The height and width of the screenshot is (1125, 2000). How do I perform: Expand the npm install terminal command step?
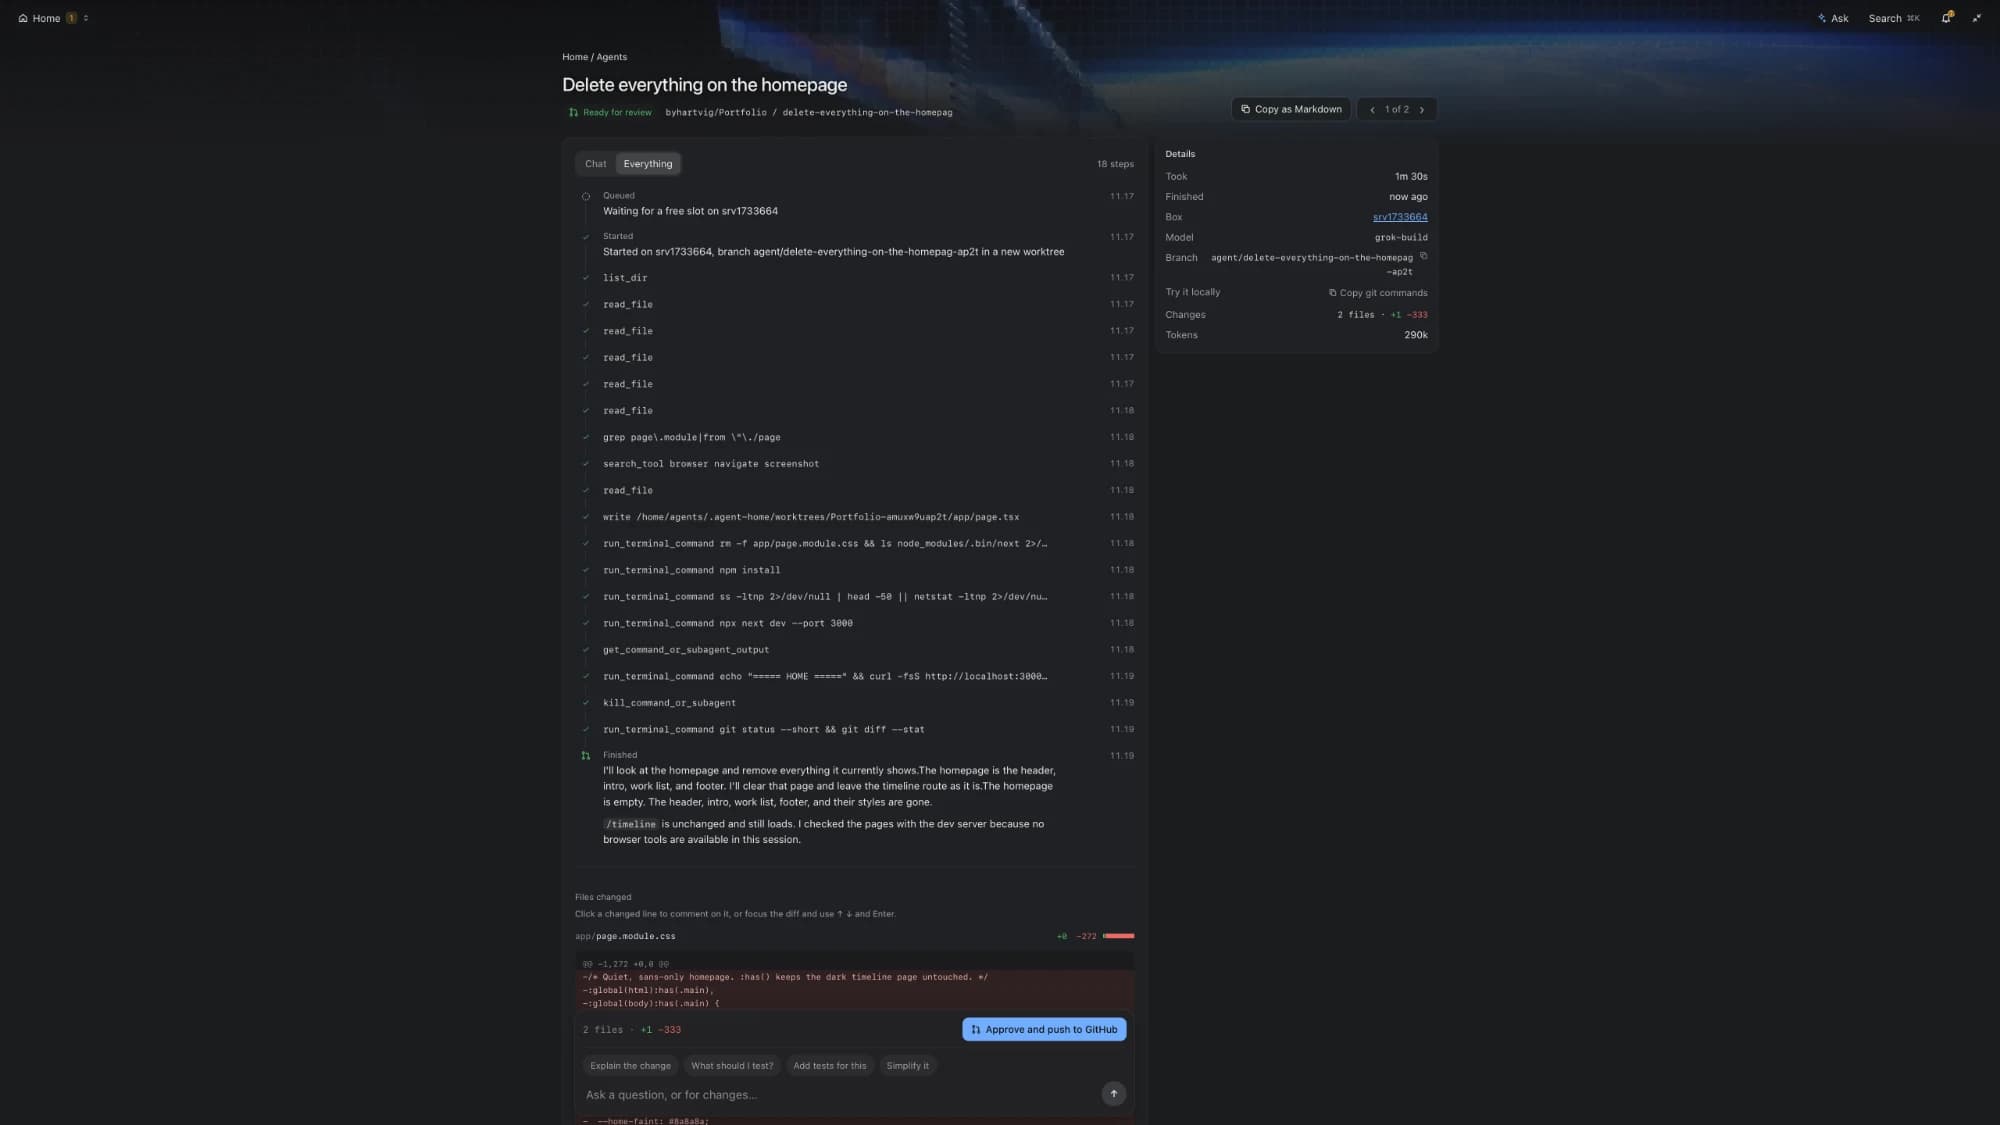857,570
